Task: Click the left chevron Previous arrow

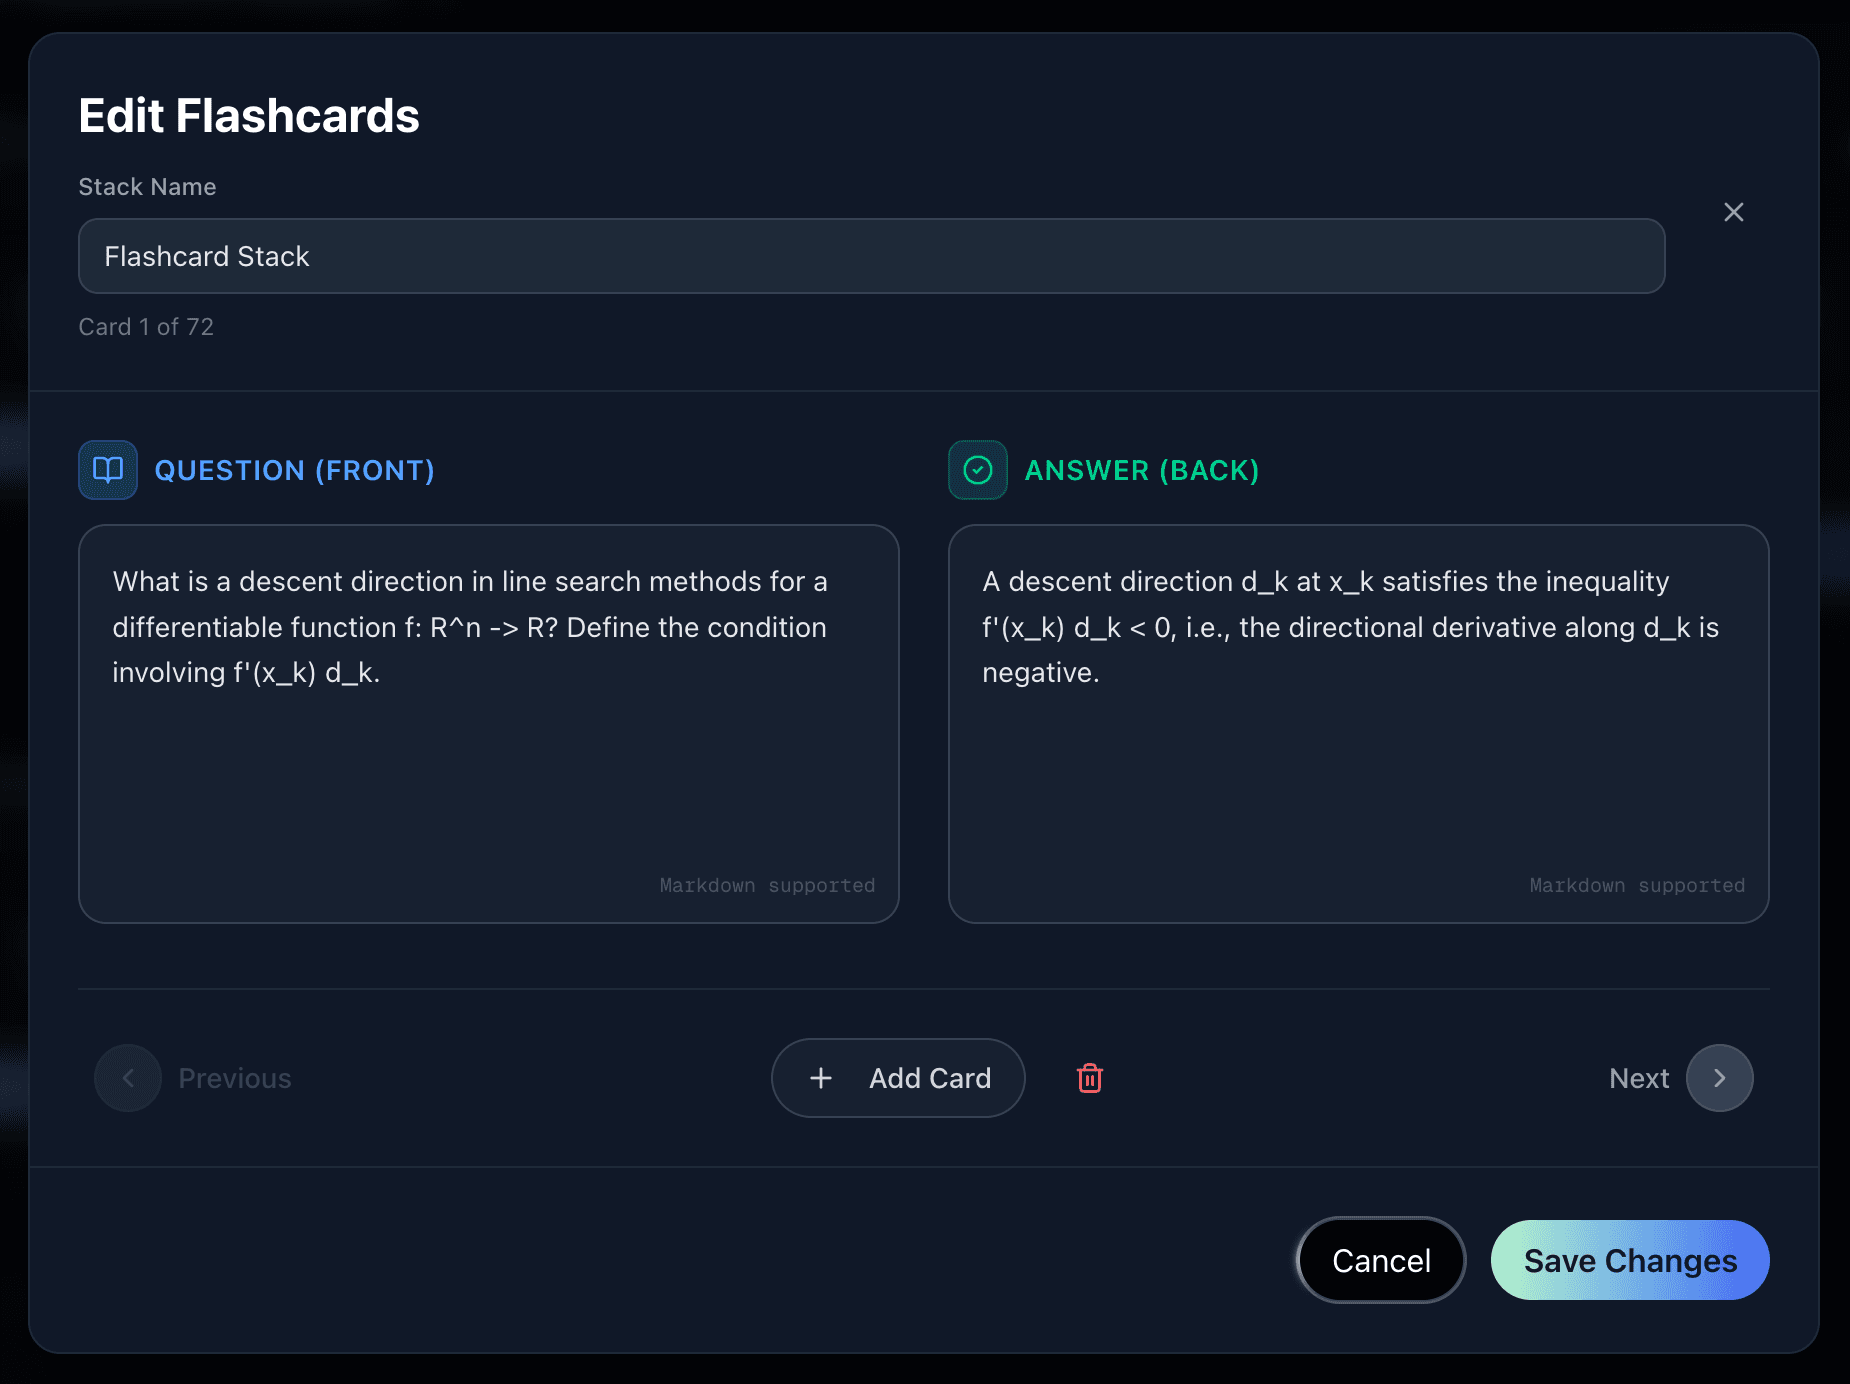Action: (128, 1078)
